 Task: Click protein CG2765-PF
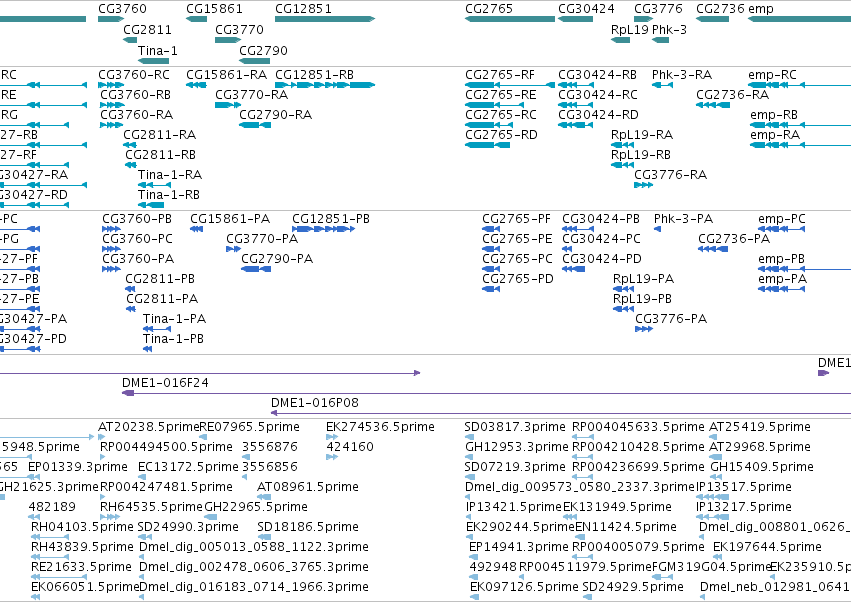point(516,219)
